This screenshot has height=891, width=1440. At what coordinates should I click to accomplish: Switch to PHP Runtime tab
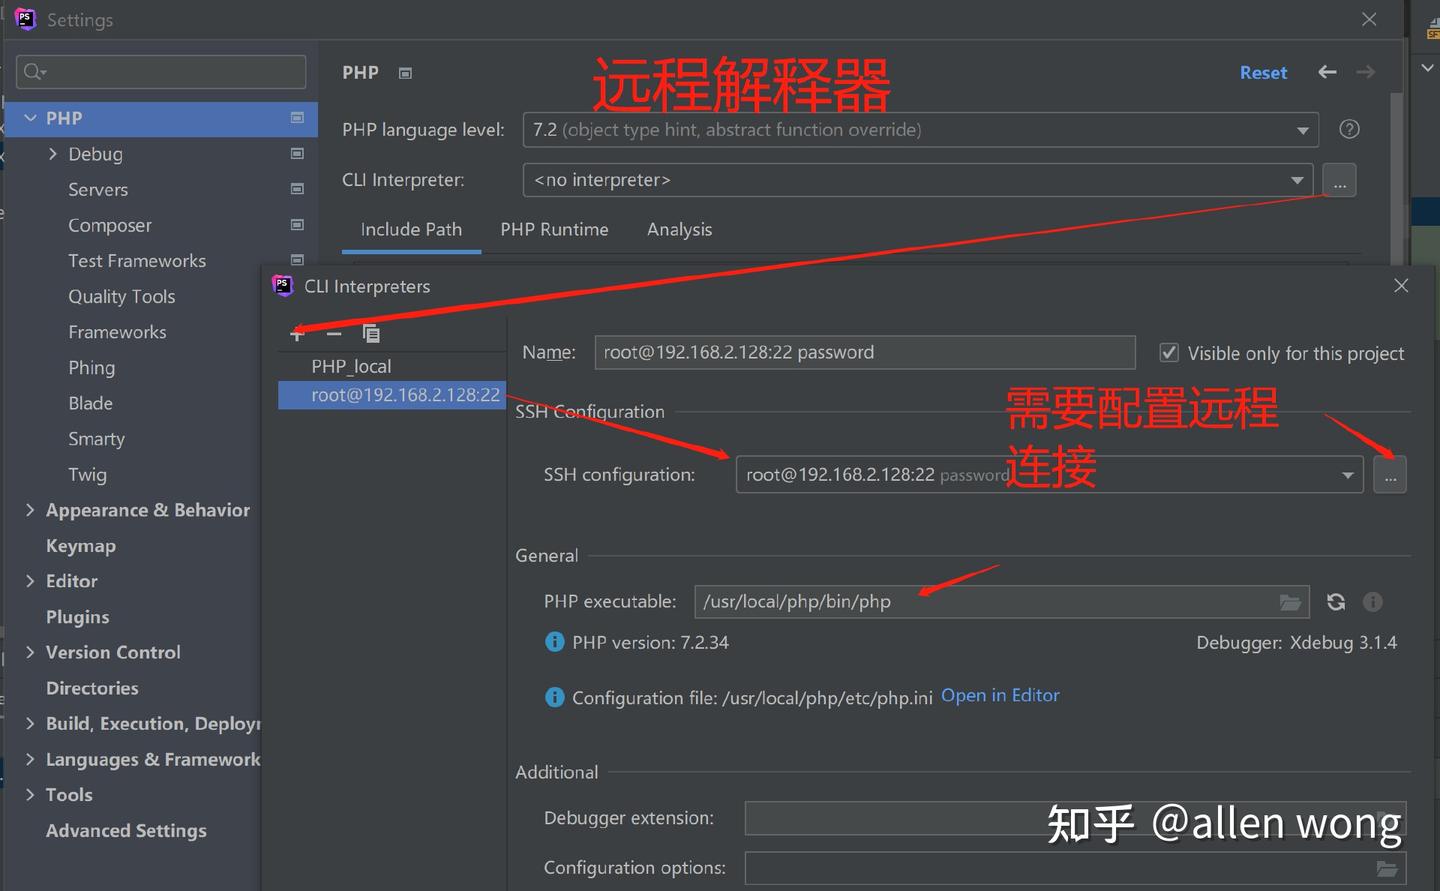point(554,230)
